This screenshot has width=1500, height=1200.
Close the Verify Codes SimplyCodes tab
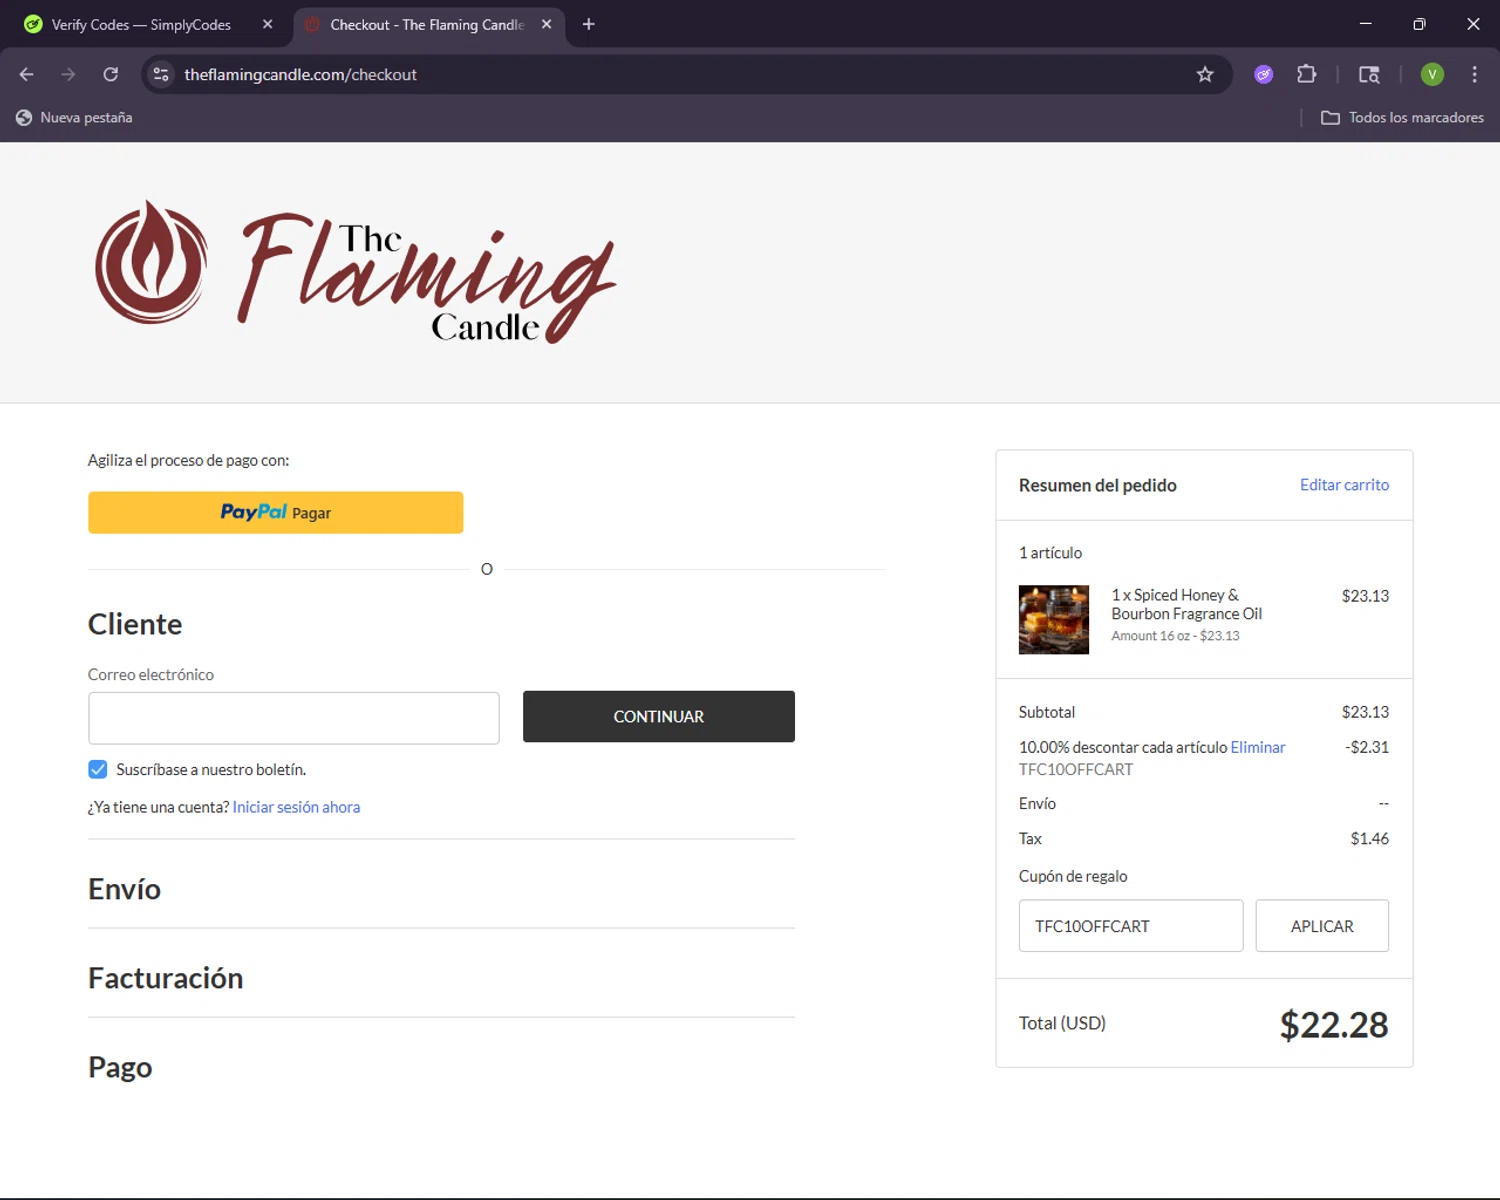point(267,24)
